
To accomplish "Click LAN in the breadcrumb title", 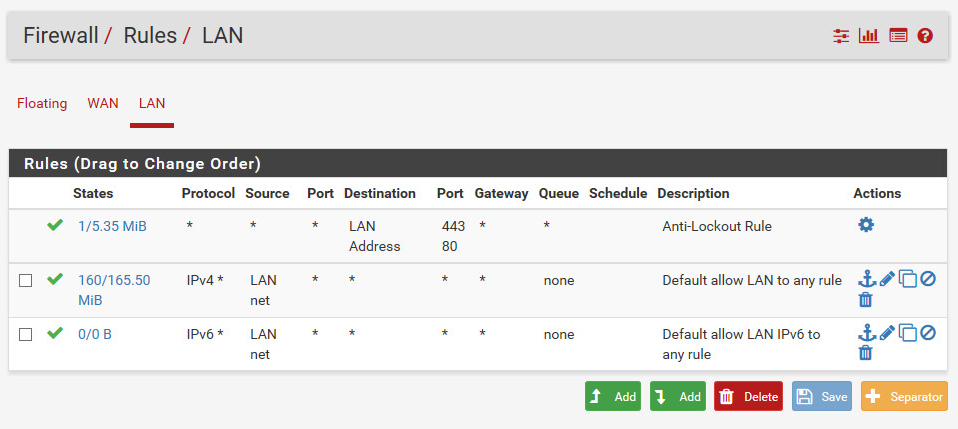I will coord(222,35).
